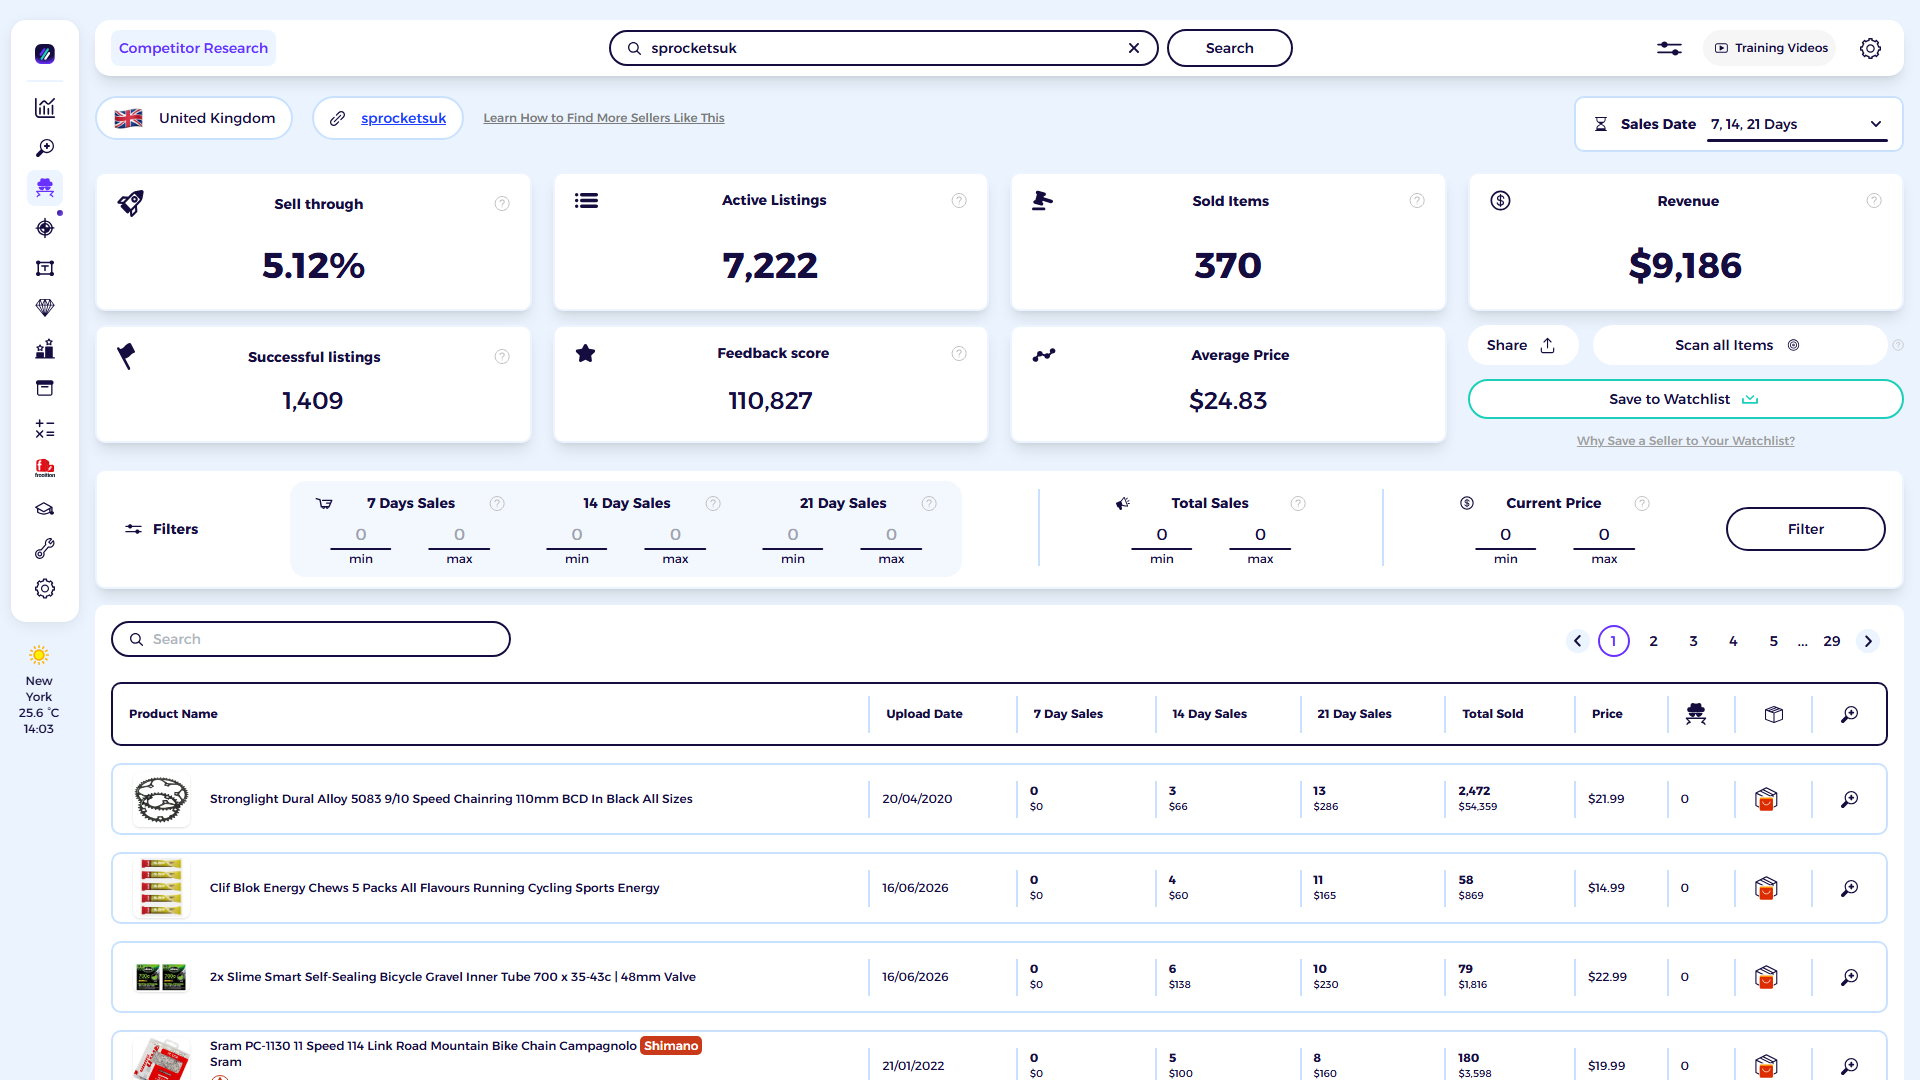Click the Share button

tap(1522, 345)
